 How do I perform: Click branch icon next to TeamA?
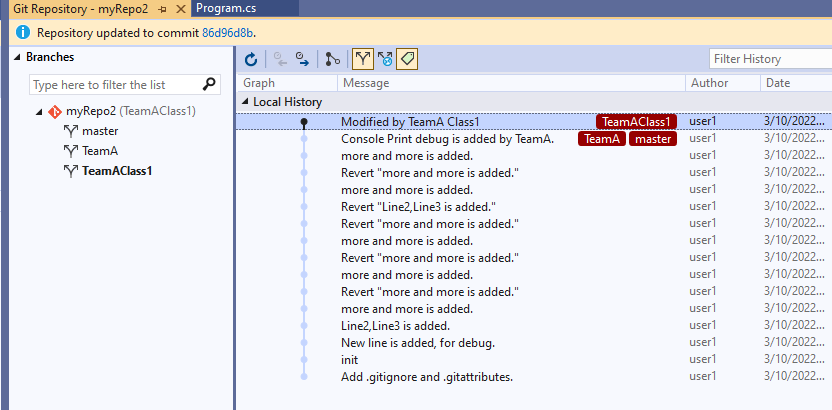point(71,151)
